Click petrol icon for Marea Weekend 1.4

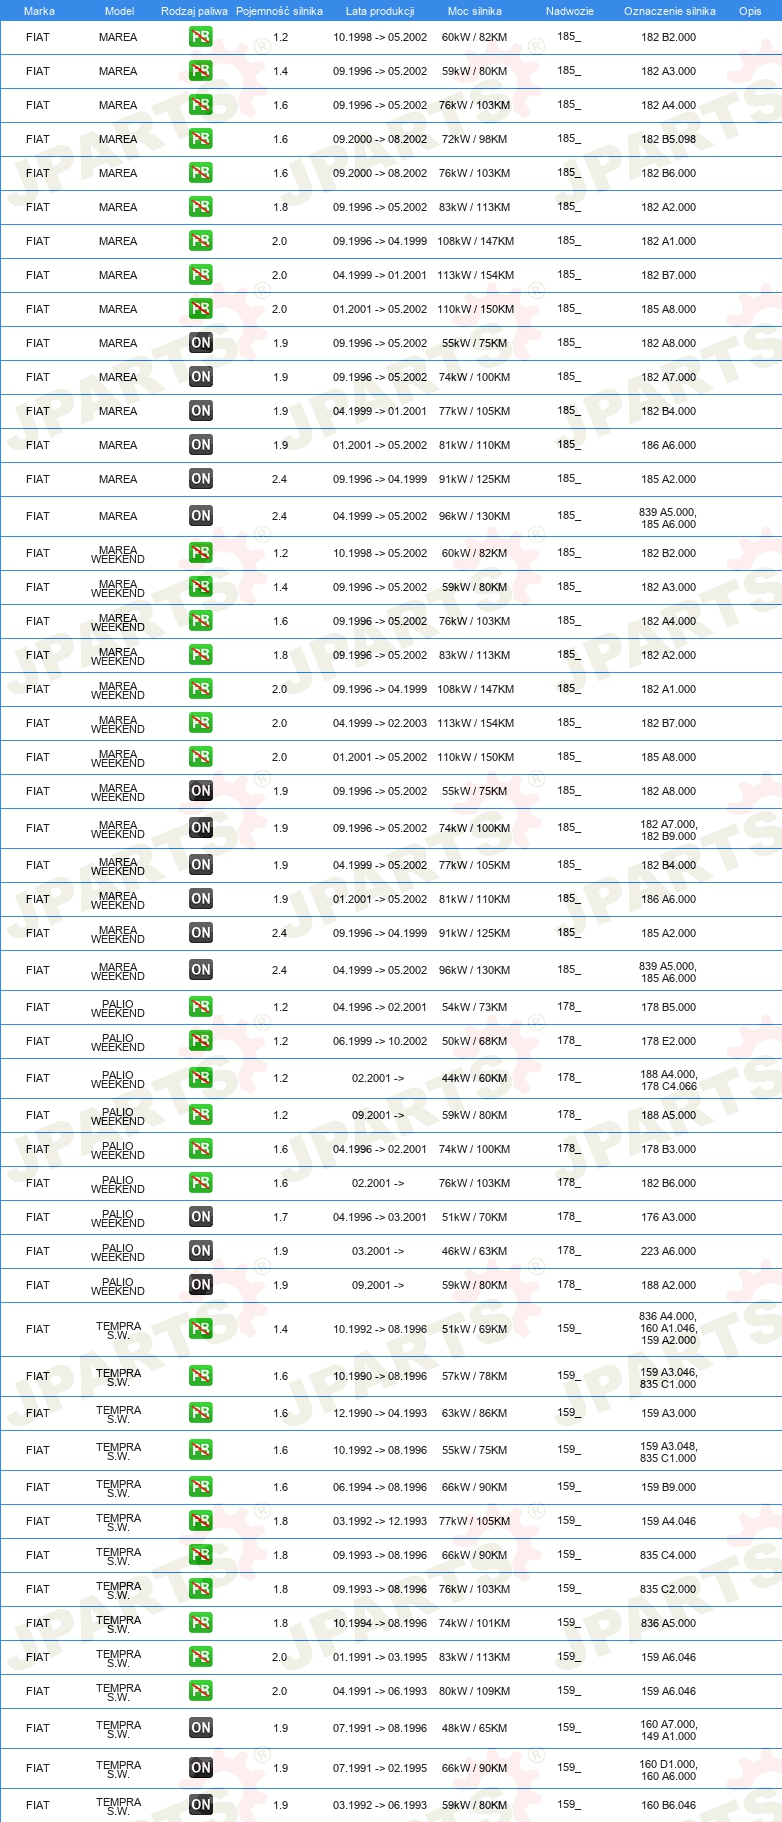(201, 587)
